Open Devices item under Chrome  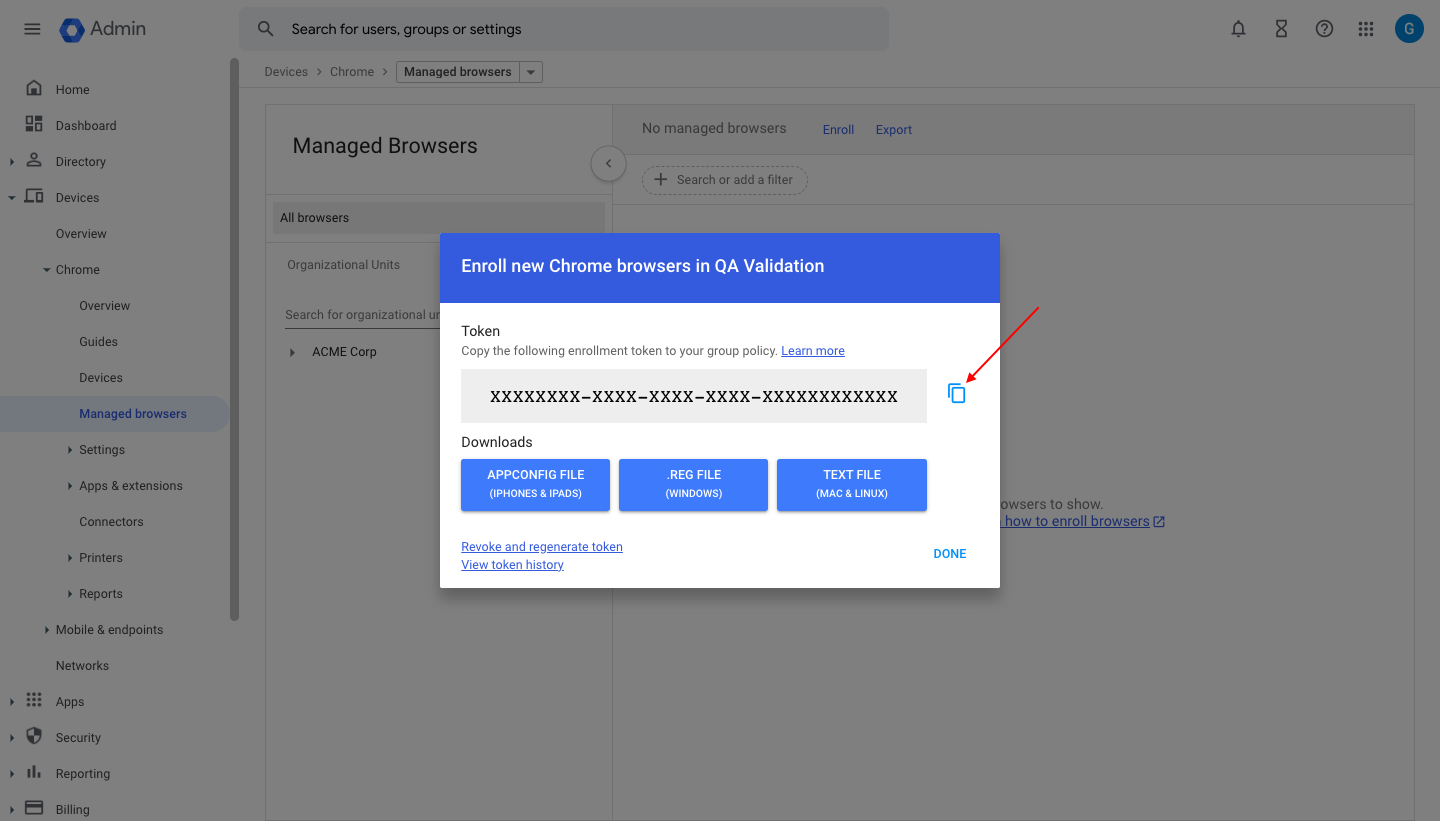[101, 378]
